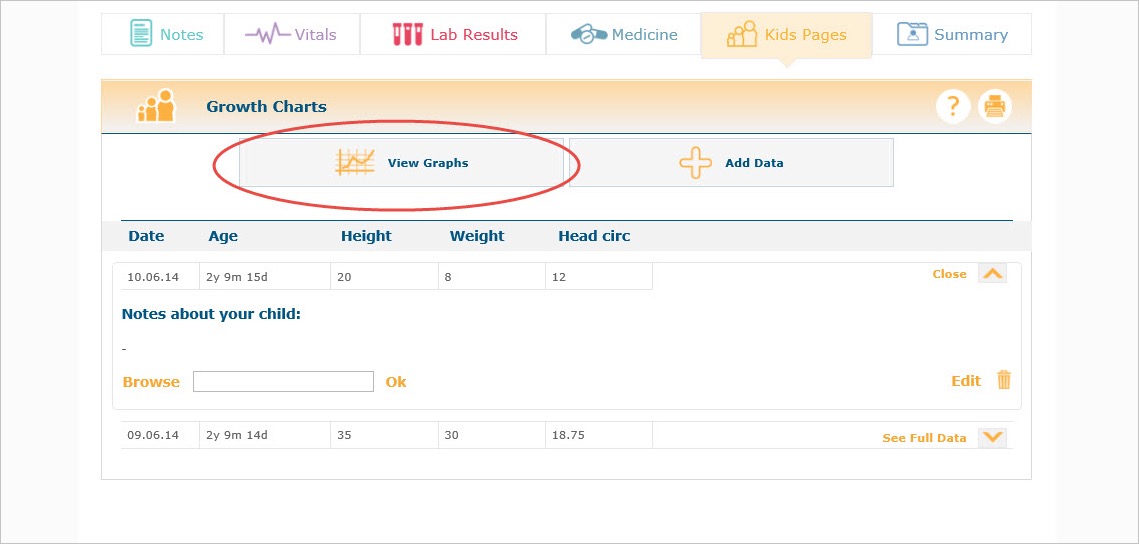The width and height of the screenshot is (1139, 544).
Task: Switch to the Vitals tab
Action: [x=291, y=34]
